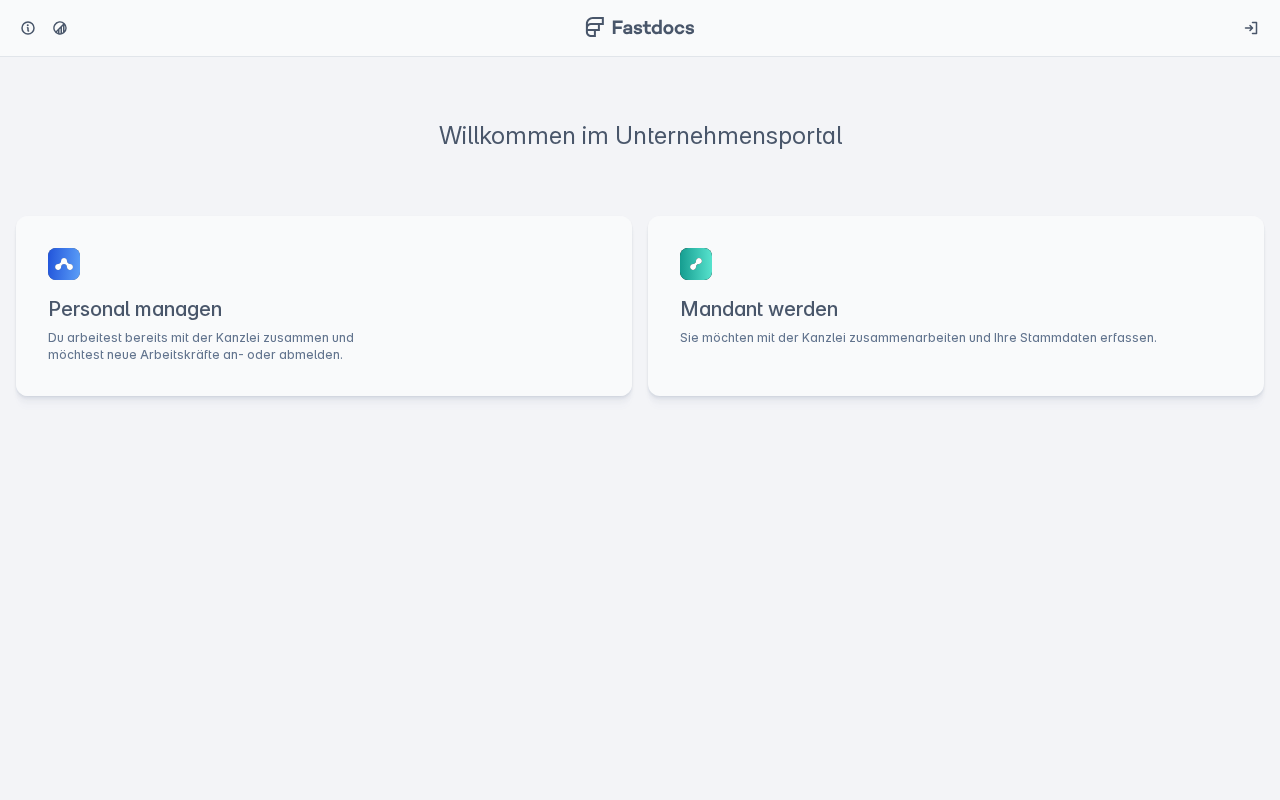
Task: Click the 'Sie möchten mit der Kanzlei' description
Action: click(918, 338)
